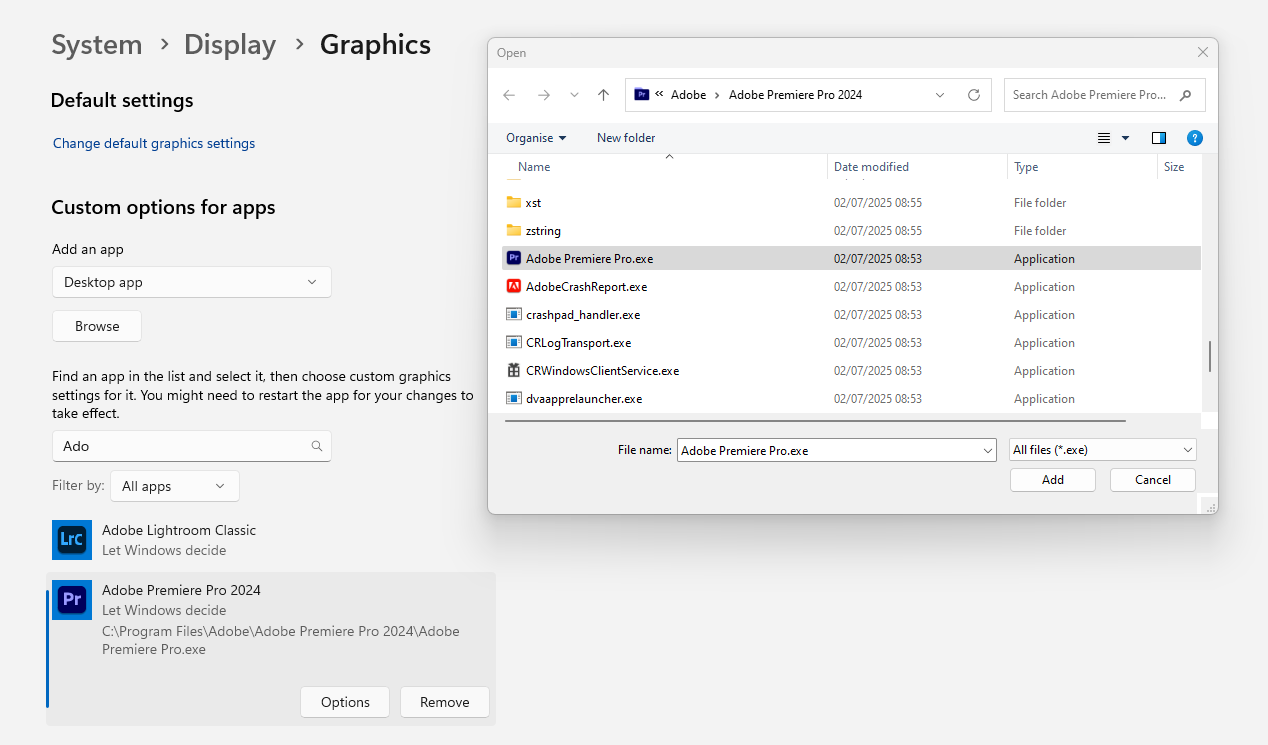
Task: Select dvaapprelauncher.exe icon
Action: click(514, 399)
